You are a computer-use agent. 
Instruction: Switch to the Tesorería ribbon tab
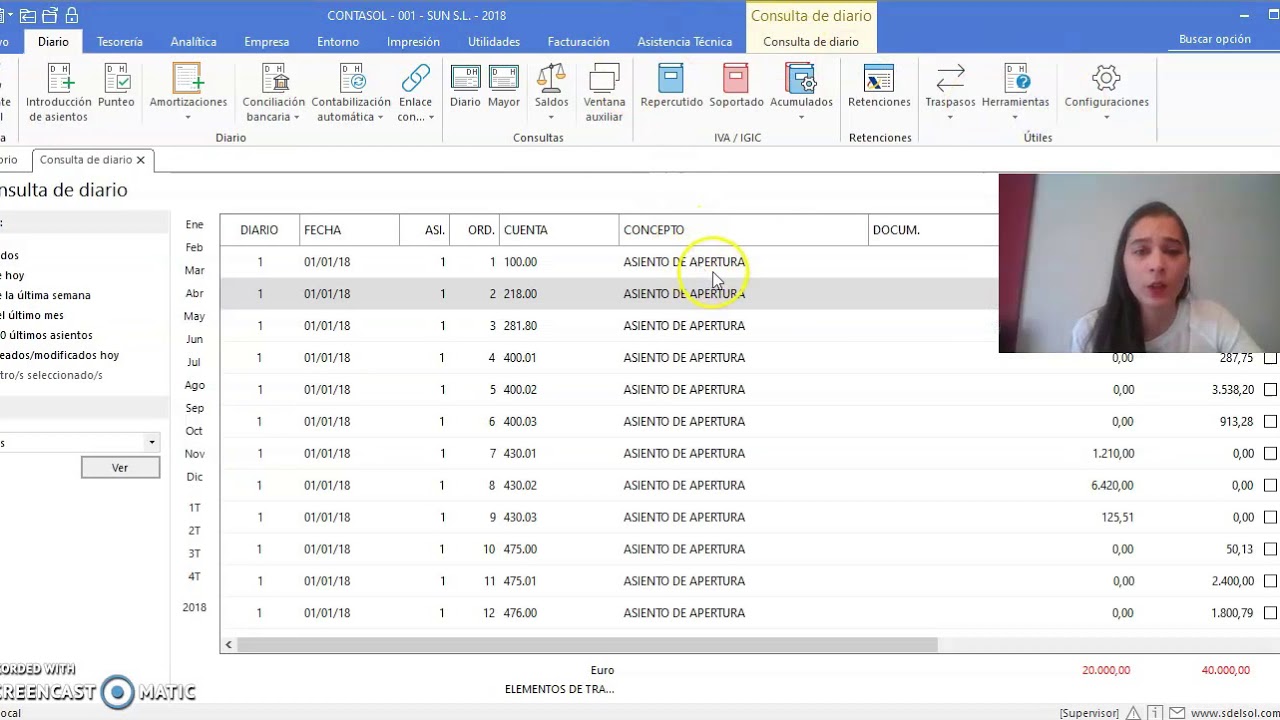(x=120, y=42)
